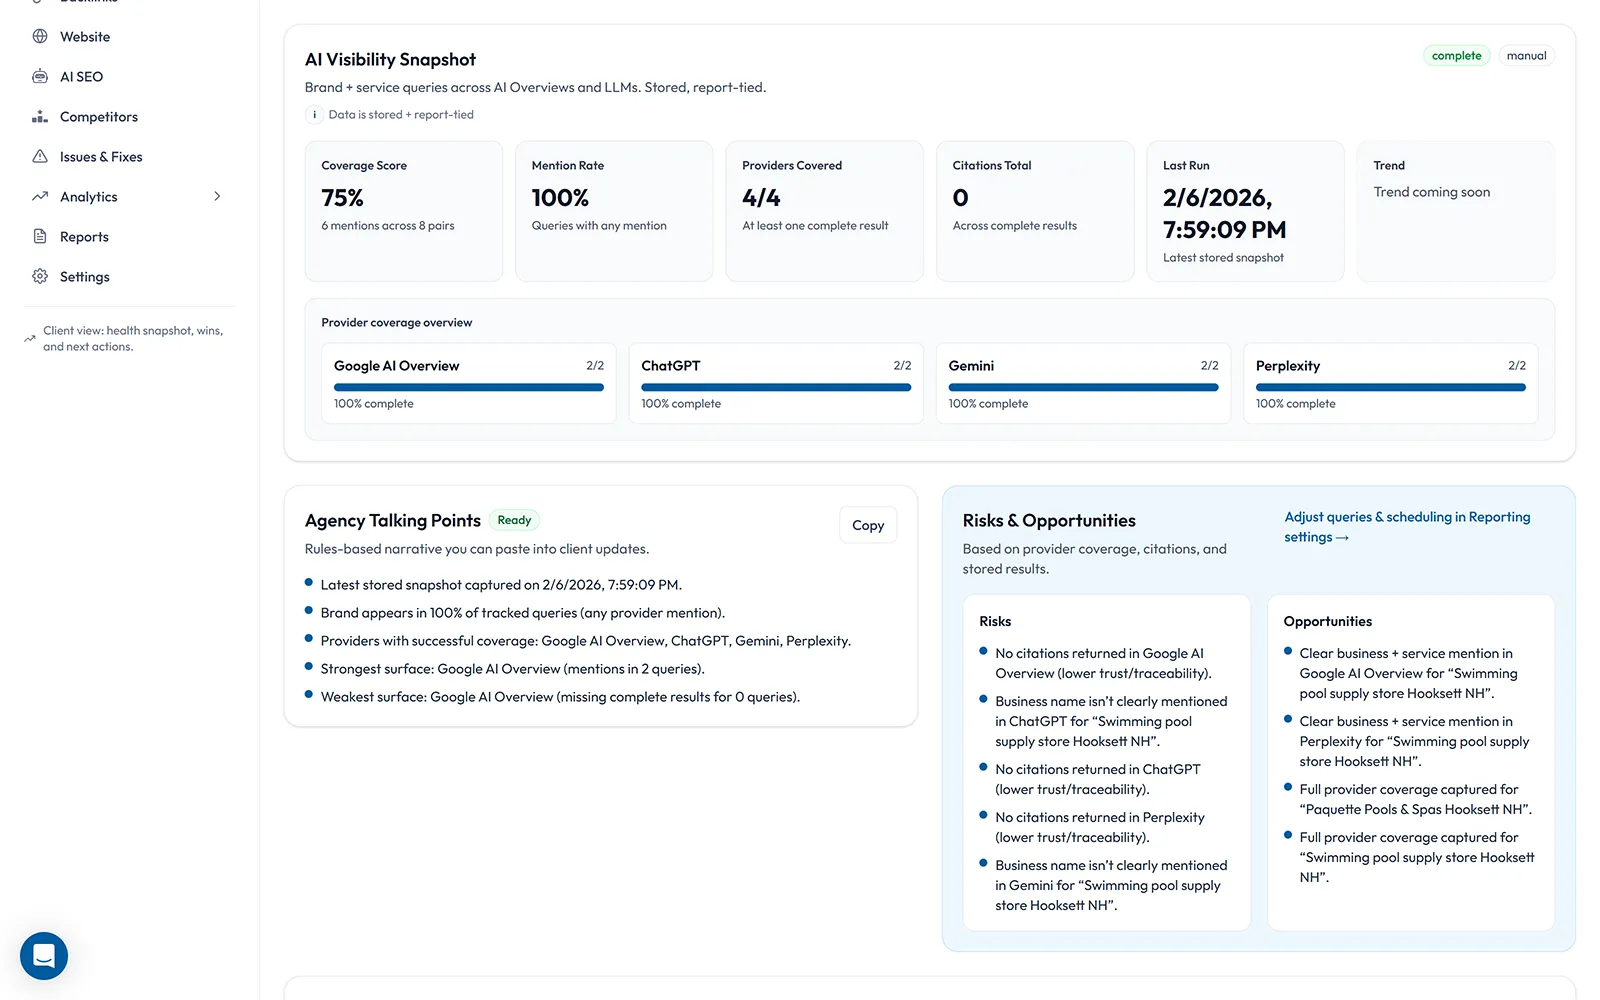Click the Reports document icon

pos(40,236)
